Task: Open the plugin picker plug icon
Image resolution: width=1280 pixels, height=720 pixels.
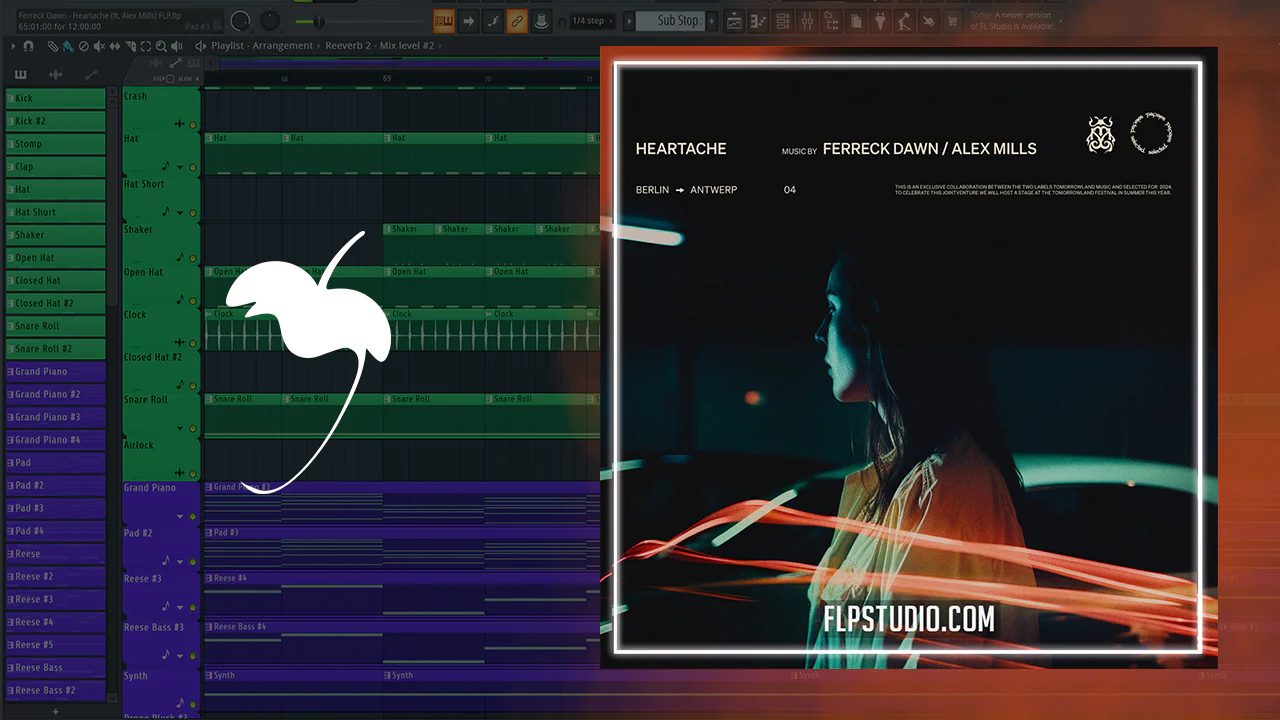Action: [881, 20]
